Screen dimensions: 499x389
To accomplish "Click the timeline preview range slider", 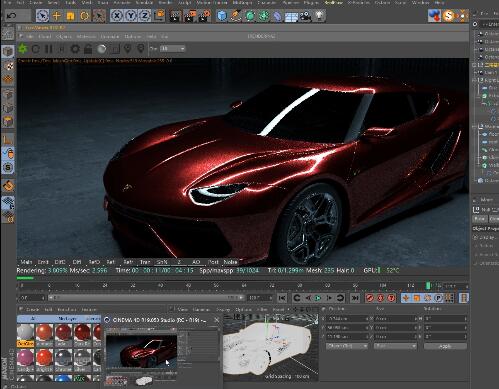I will click(x=146, y=297).
